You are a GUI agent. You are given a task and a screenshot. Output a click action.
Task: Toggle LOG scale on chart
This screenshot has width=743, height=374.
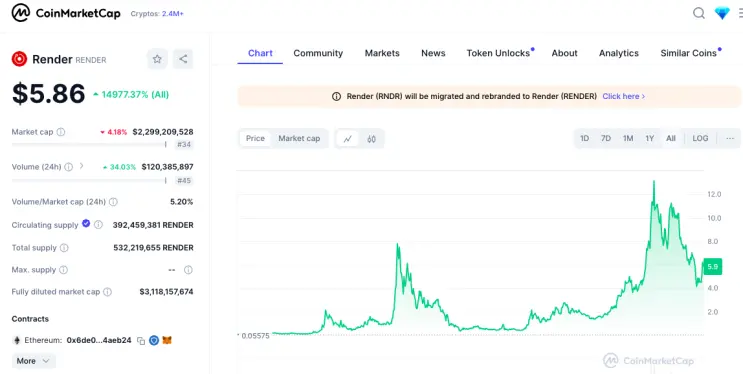click(x=700, y=138)
